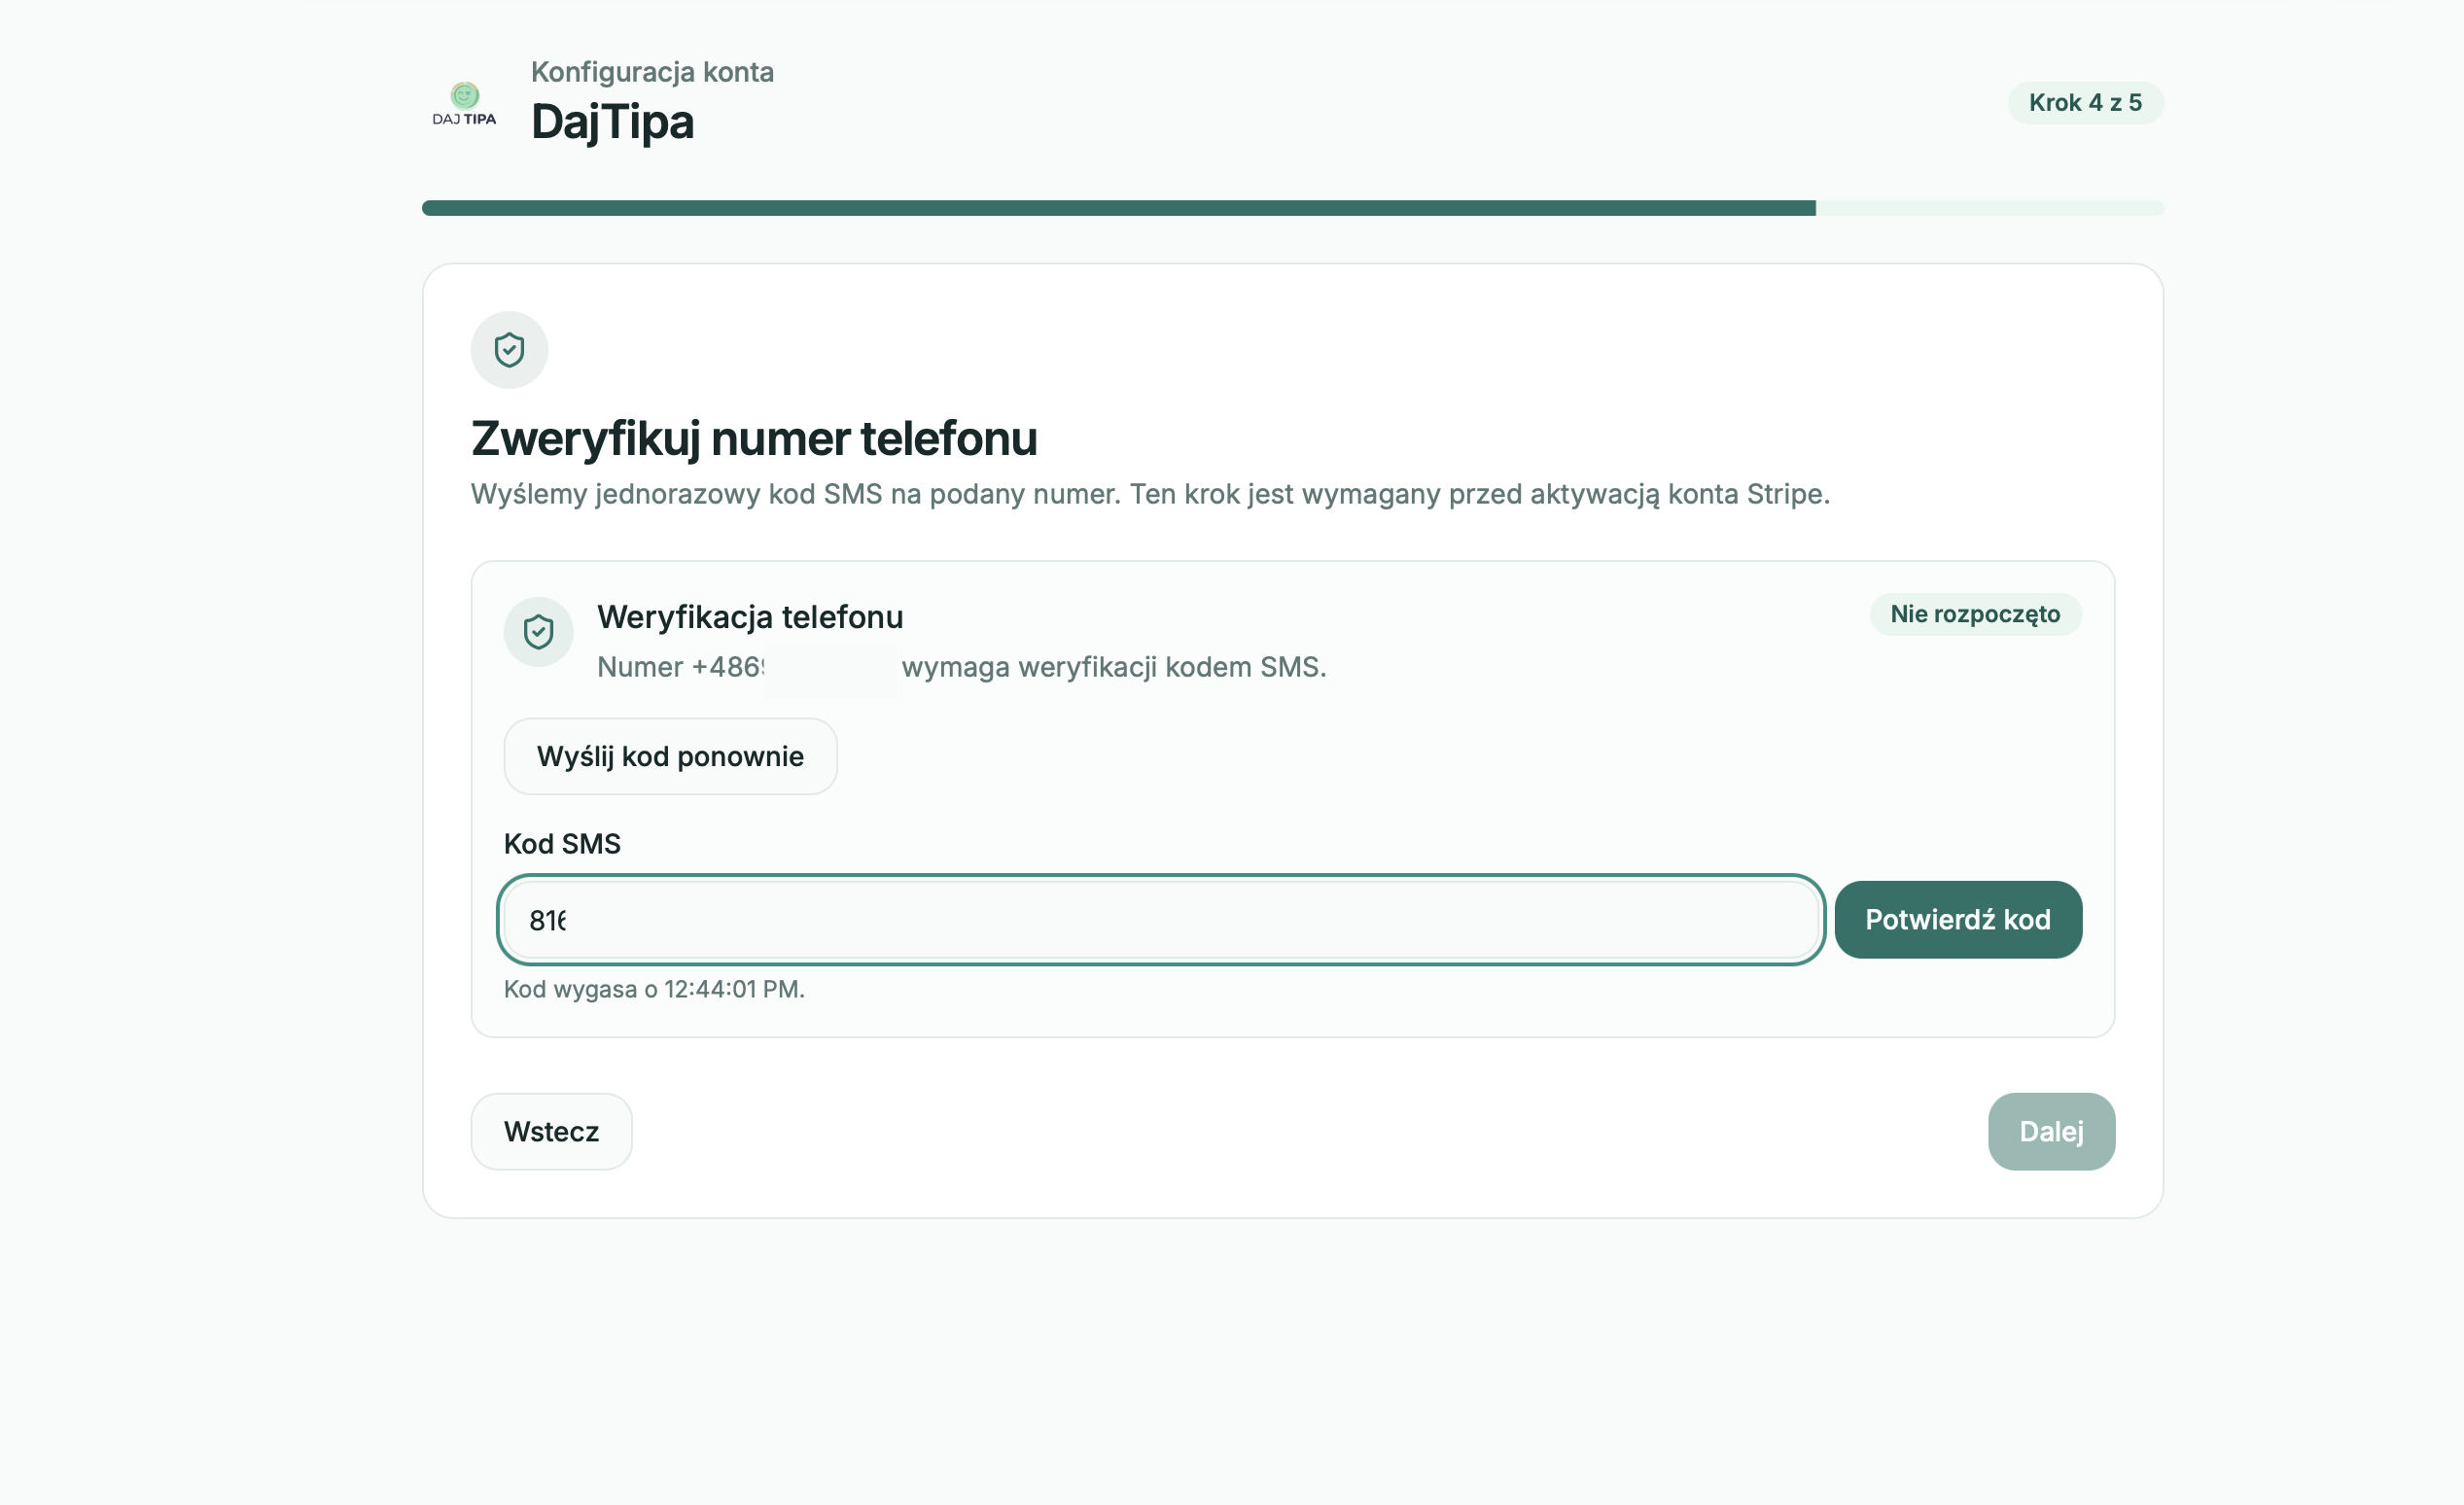Go back with the Wstecz button

(551, 1131)
